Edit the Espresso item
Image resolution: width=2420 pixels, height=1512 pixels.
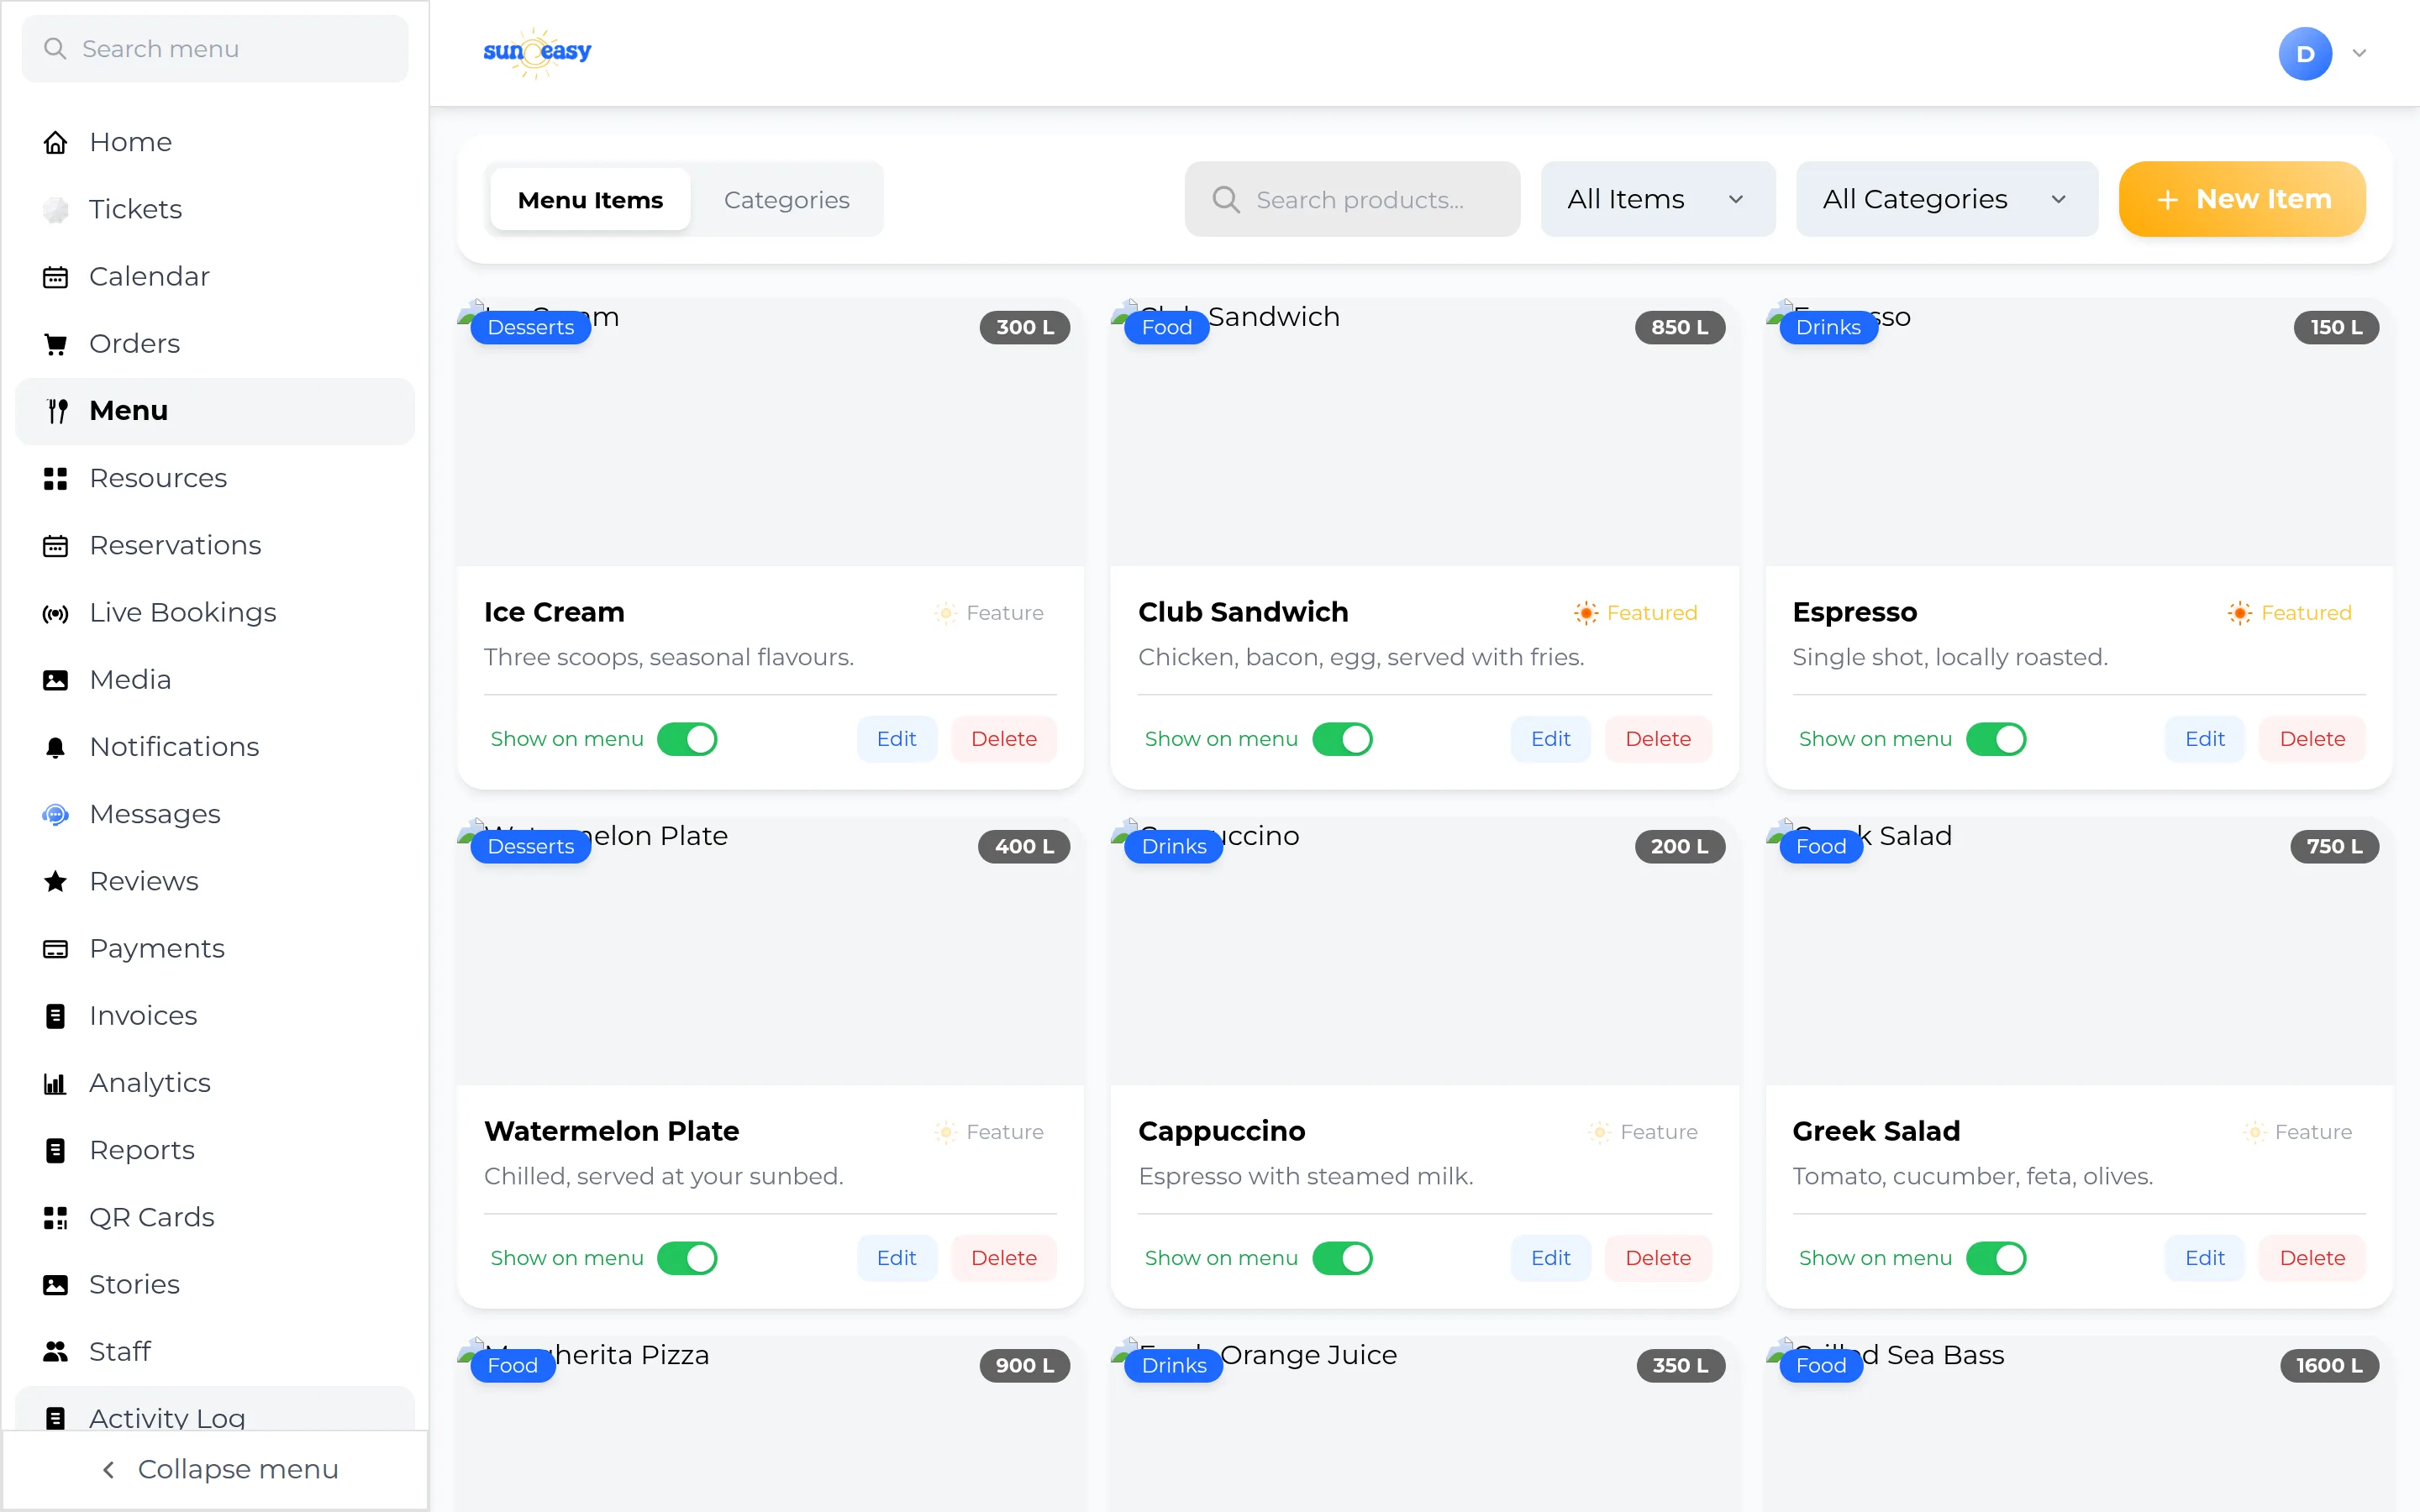point(2204,739)
